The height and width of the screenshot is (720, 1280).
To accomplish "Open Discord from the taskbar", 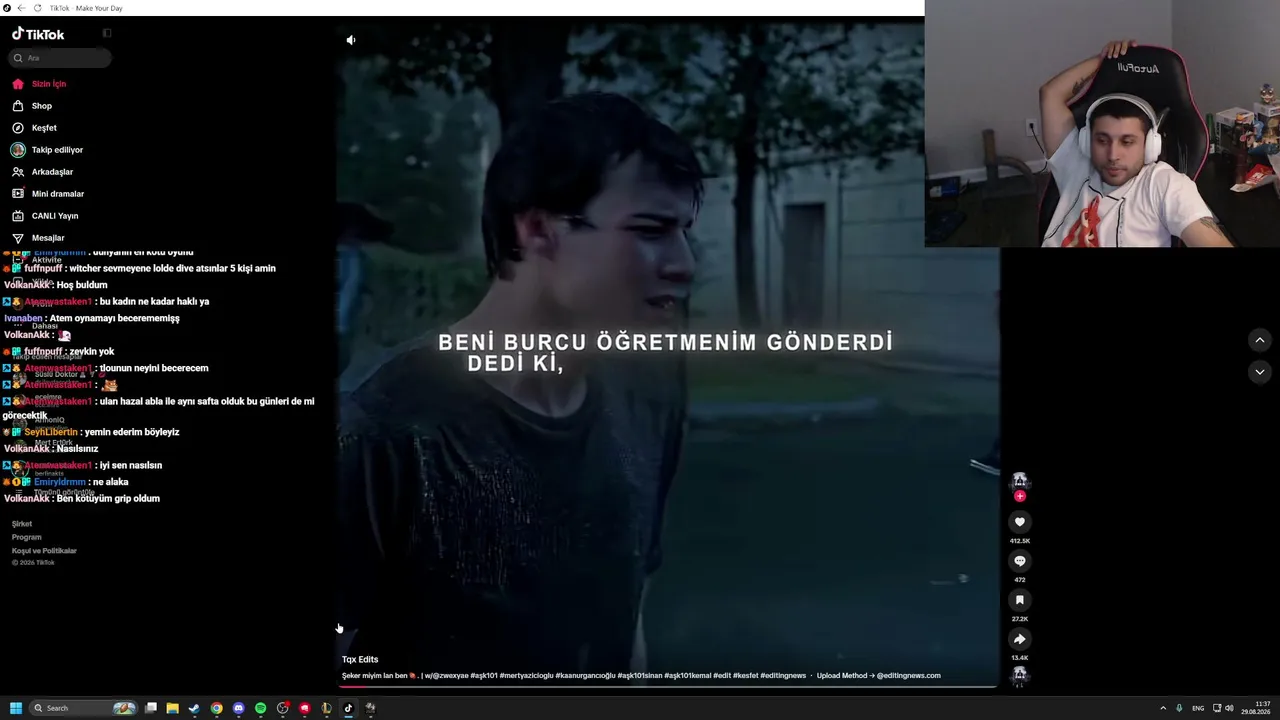I will [x=238, y=708].
